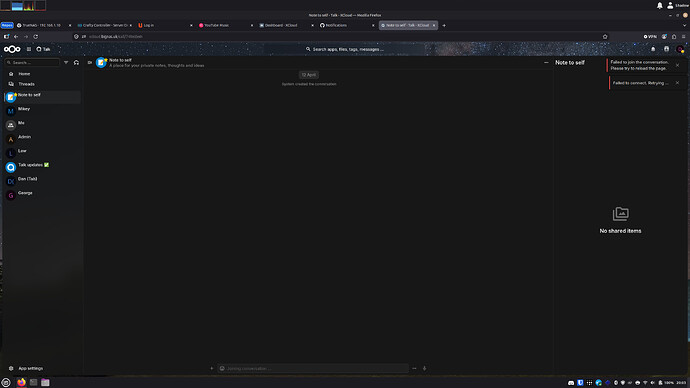Open the file manager in the taskbar

pyautogui.click(x=45, y=382)
